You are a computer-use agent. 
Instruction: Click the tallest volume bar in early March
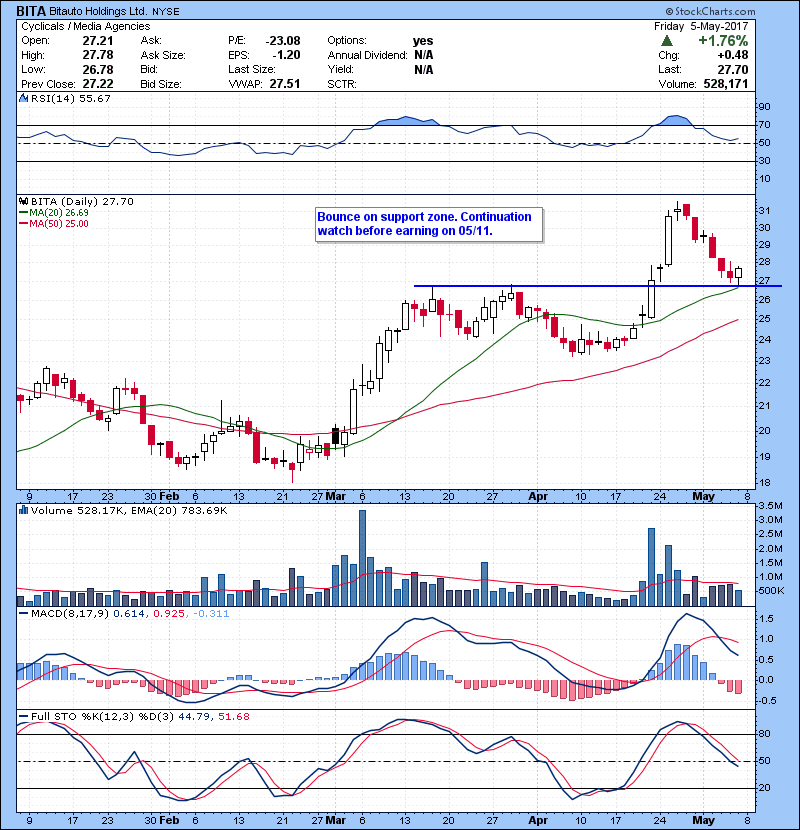point(362,558)
